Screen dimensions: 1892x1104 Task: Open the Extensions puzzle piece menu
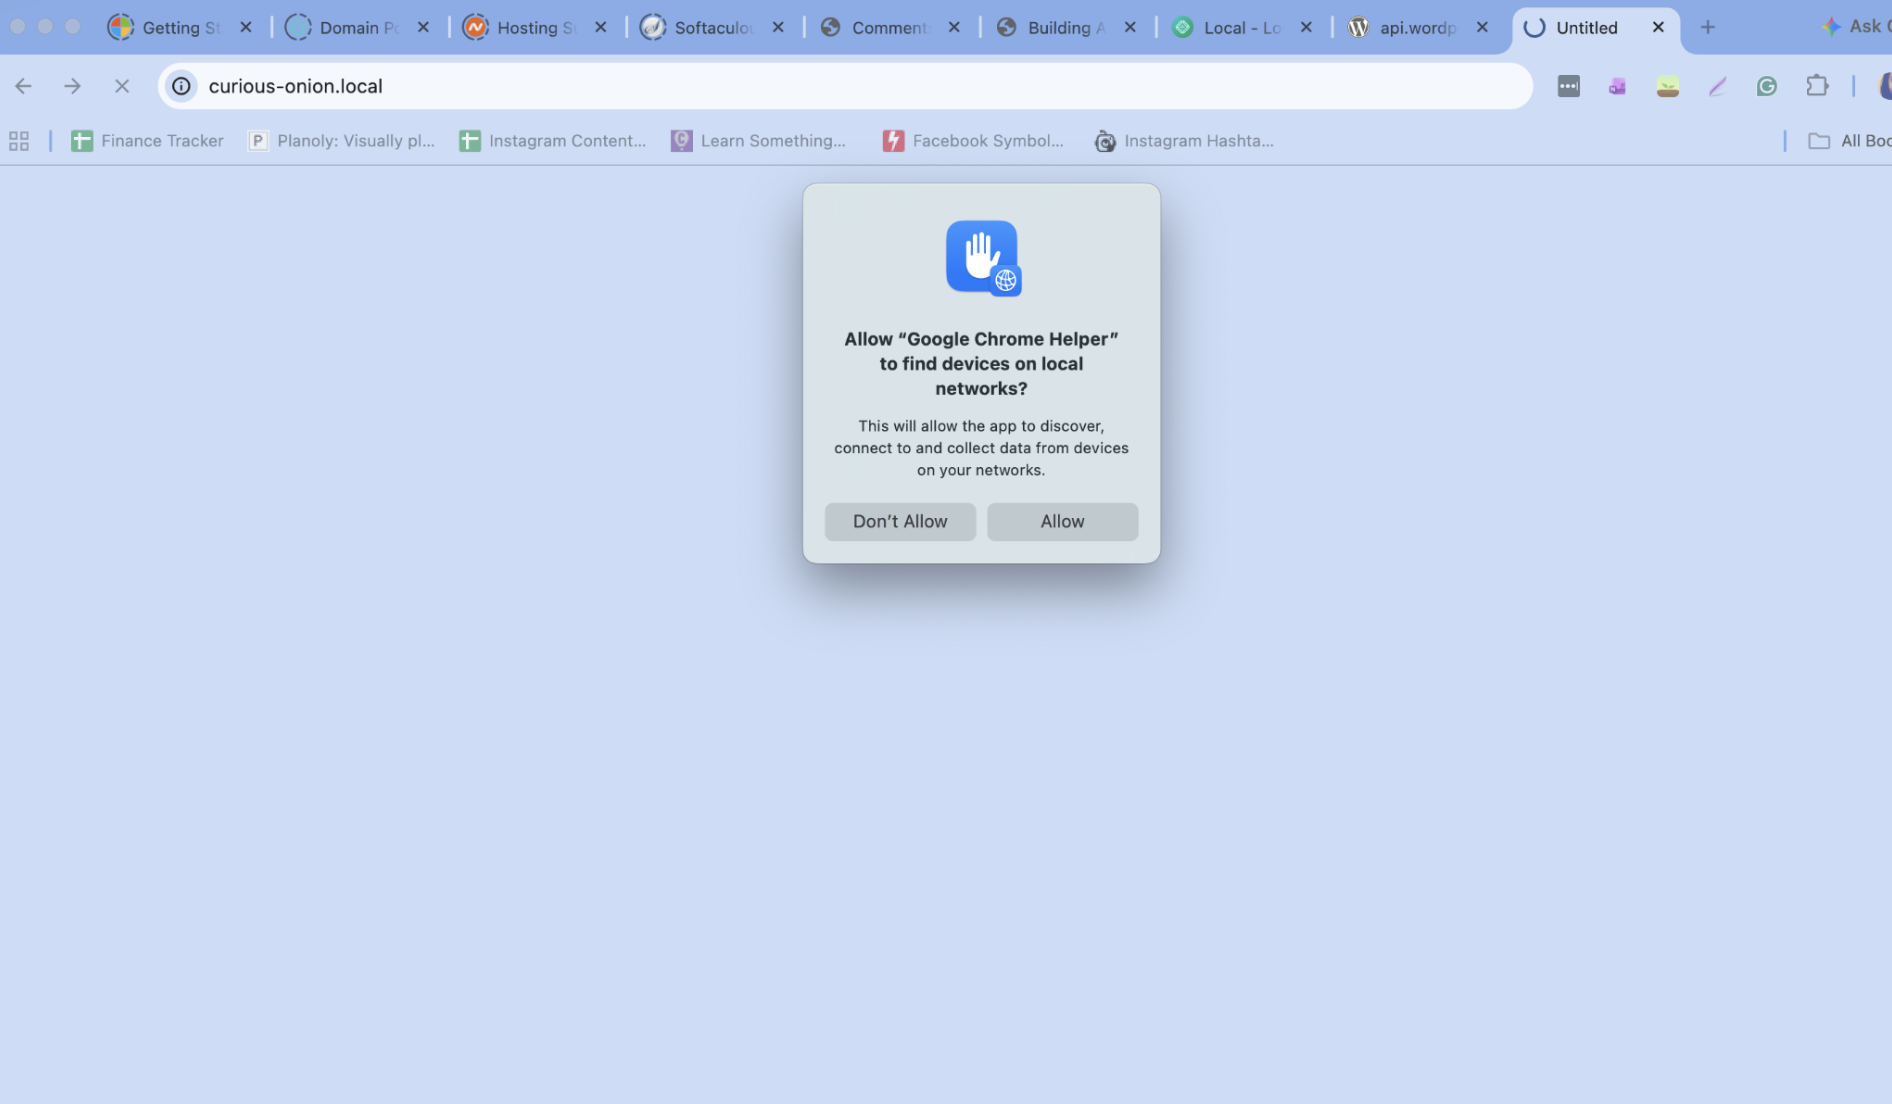coord(1817,87)
